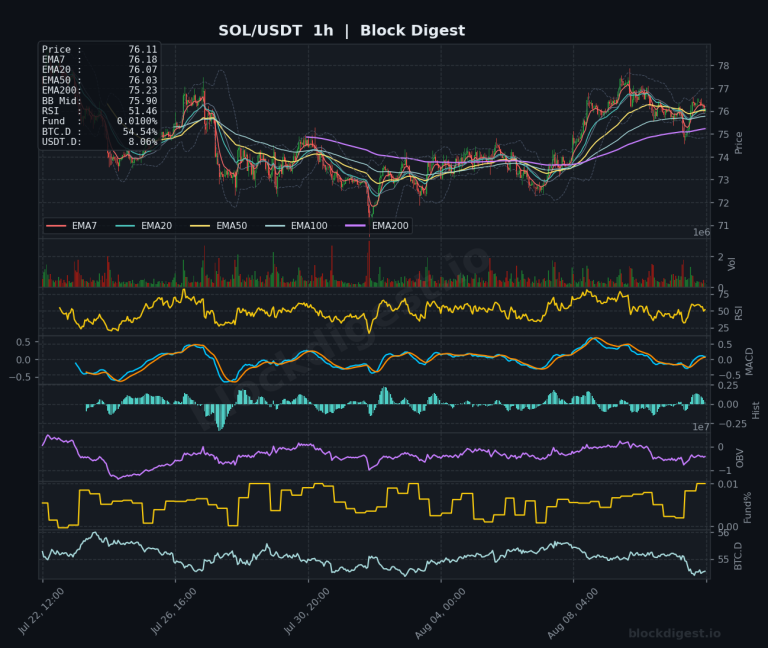The width and height of the screenshot is (768, 648).
Task: Click the "72" tick on the price axis
Action: [x=723, y=203]
